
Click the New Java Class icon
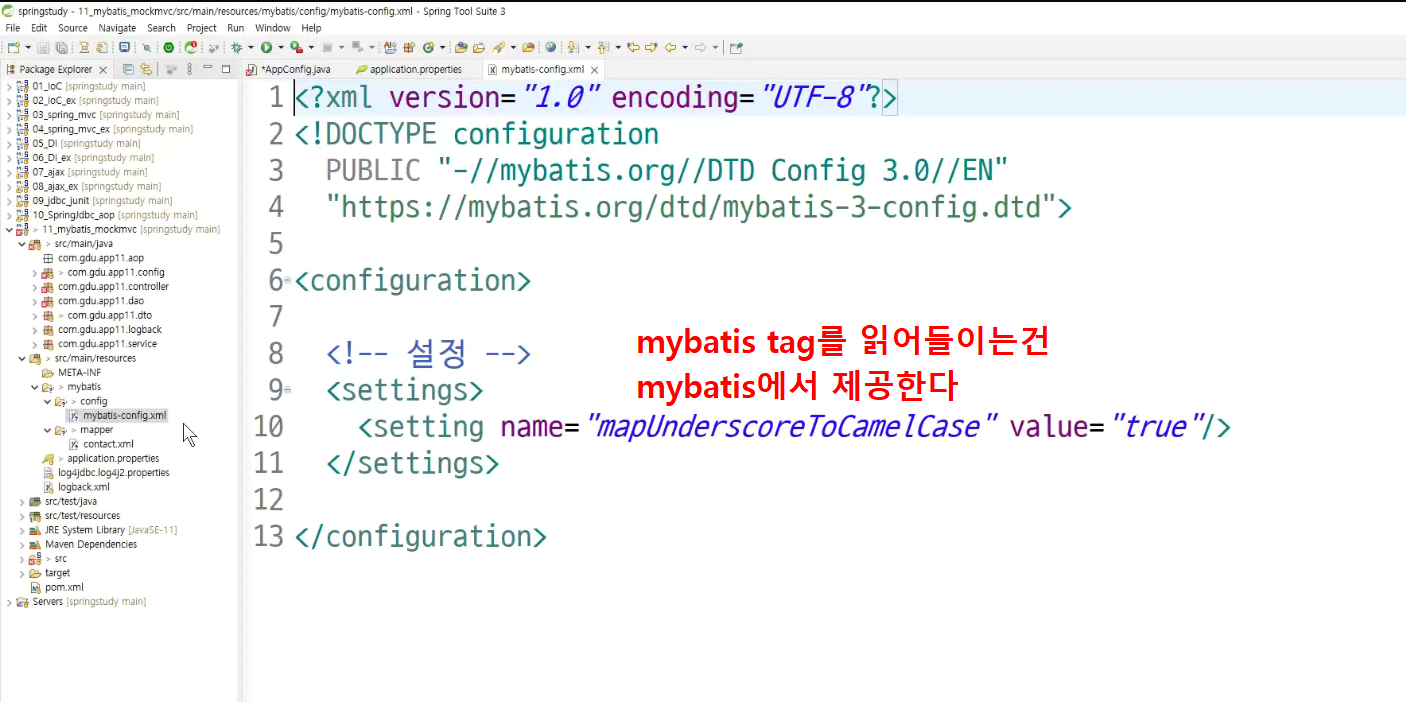[x=428, y=47]
